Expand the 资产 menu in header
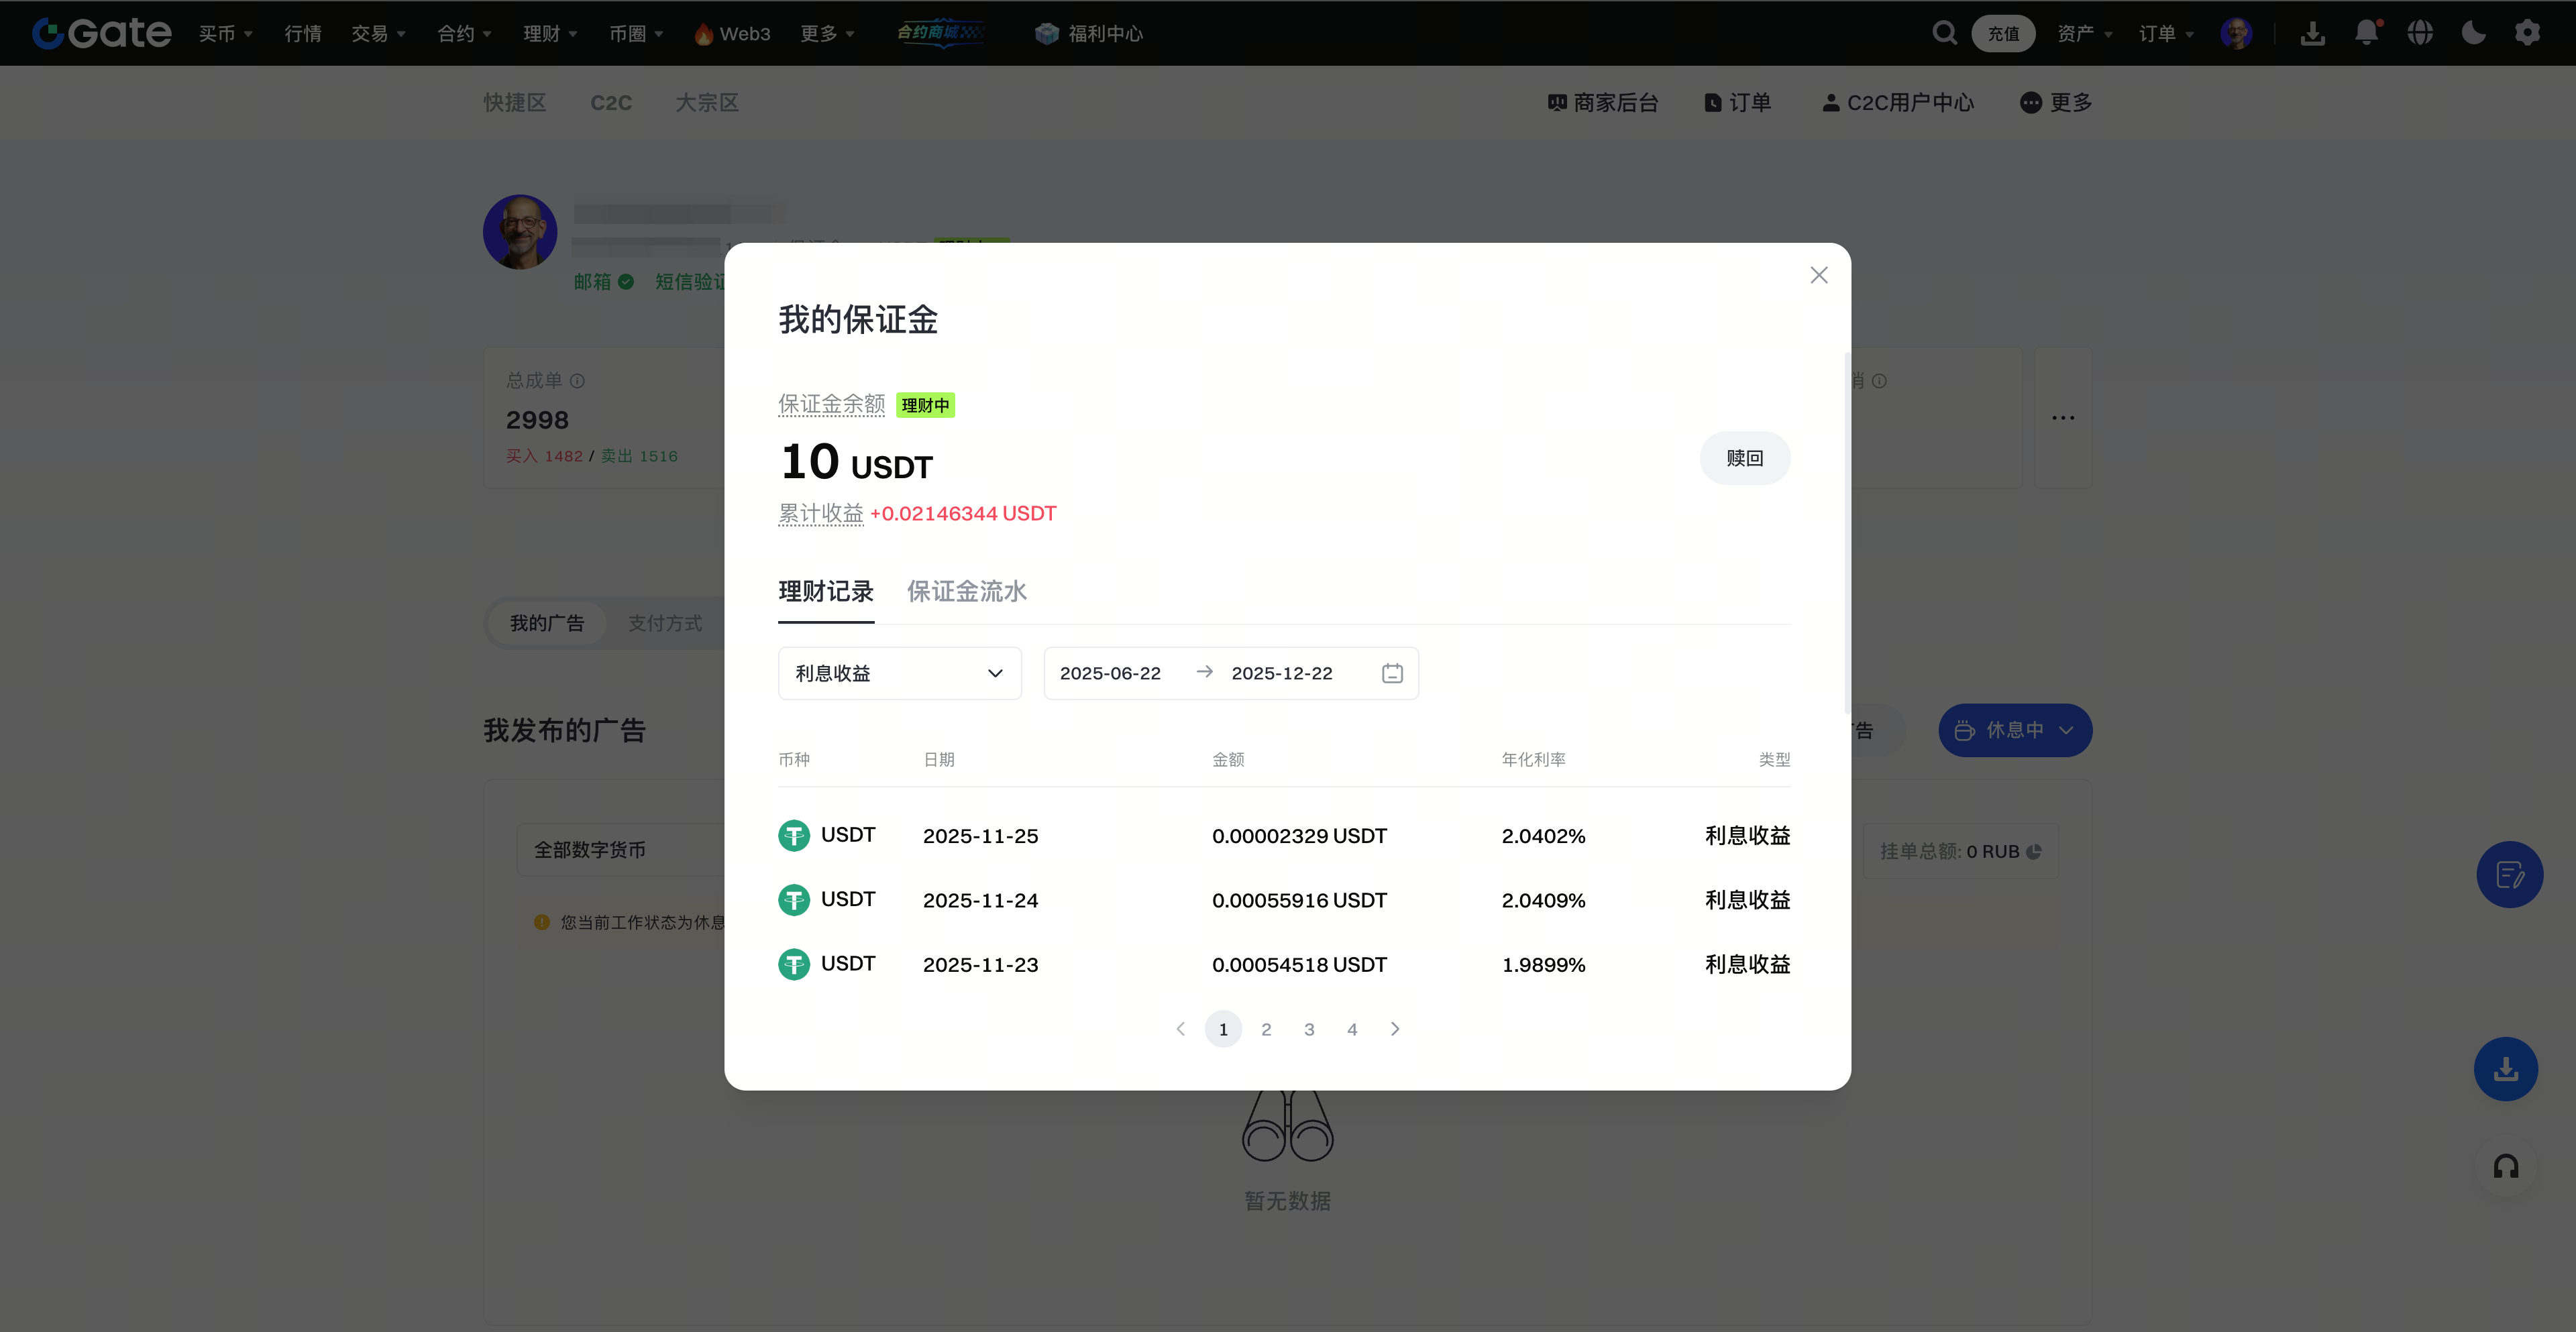Image resolution: width=2576 pixels, height=1332 pixels. (2084, 33)
